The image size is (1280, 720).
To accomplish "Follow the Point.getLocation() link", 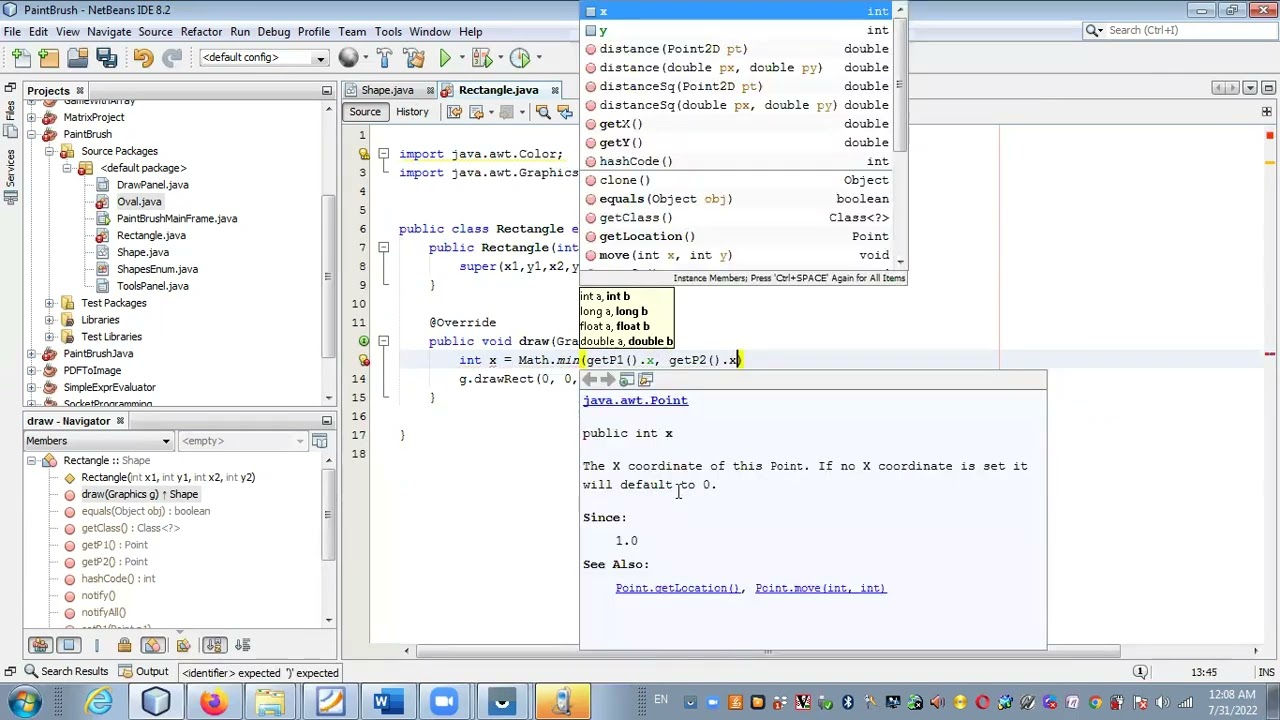I will [x=678, y=588].
